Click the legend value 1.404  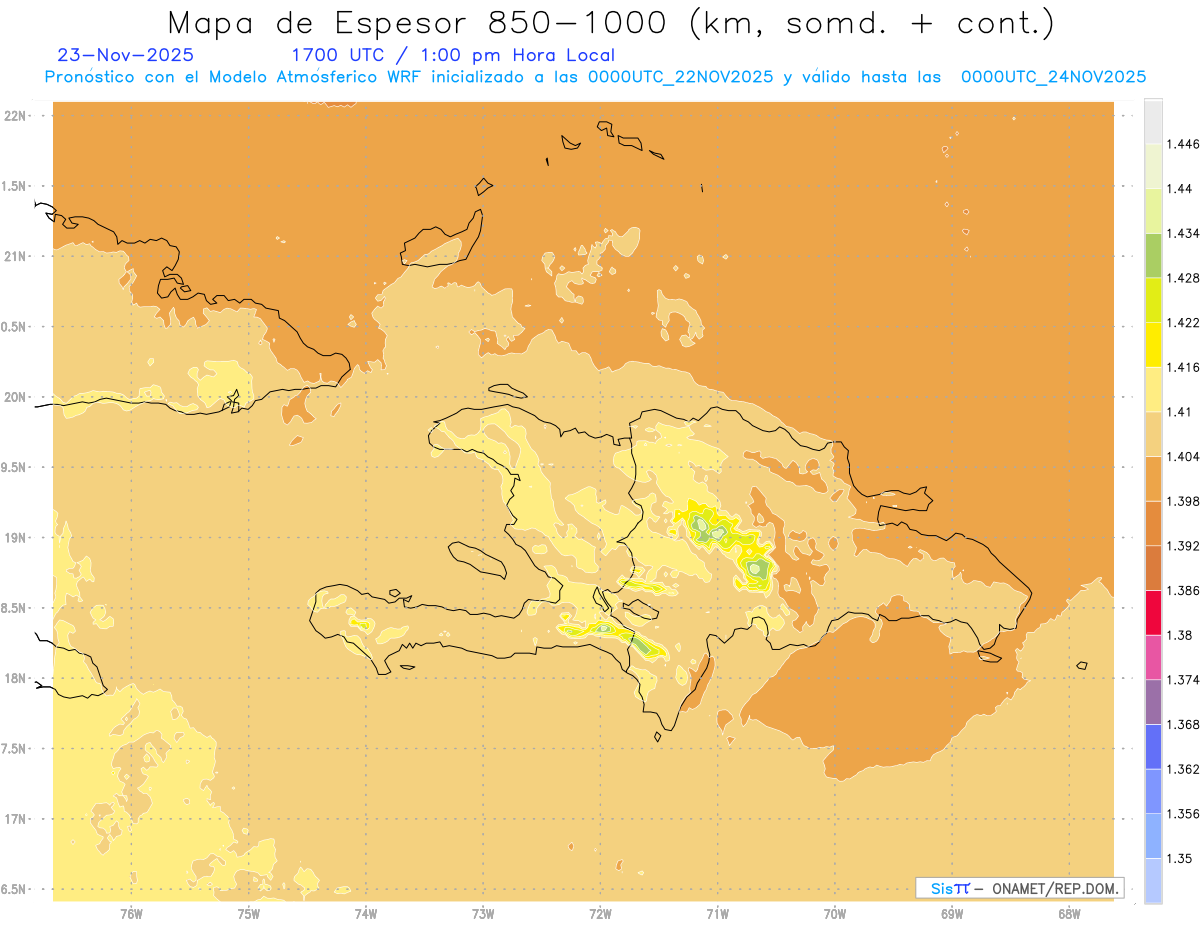pyautogui.click(x=1183, y=456)
